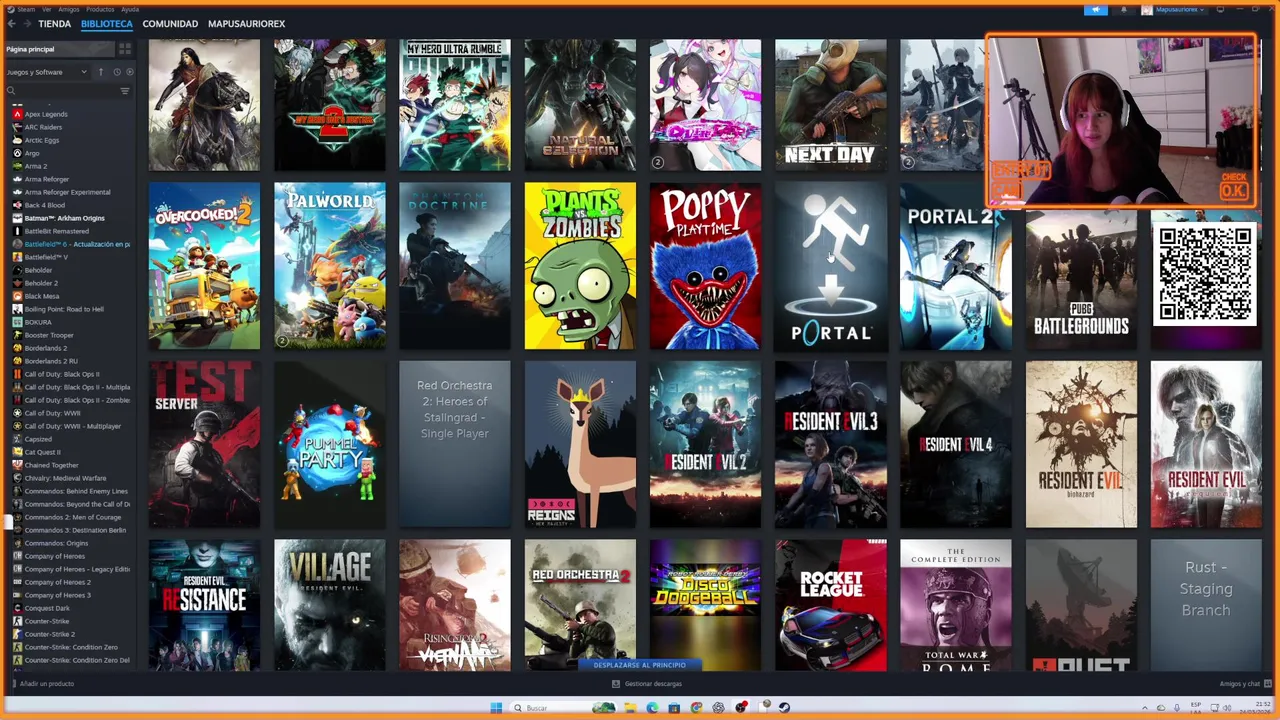Select Borderlands 2 in the sidebar
1280x720 pixels.
pyautogui.click(x=46, y=348)
